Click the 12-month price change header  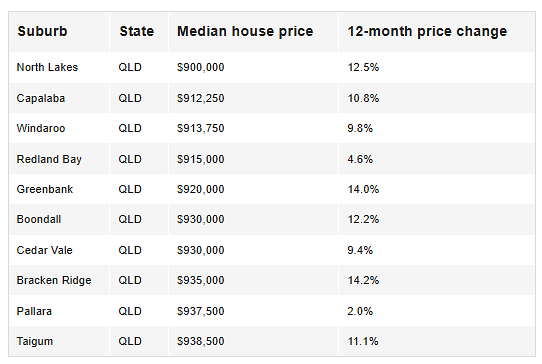pos(427,31)
